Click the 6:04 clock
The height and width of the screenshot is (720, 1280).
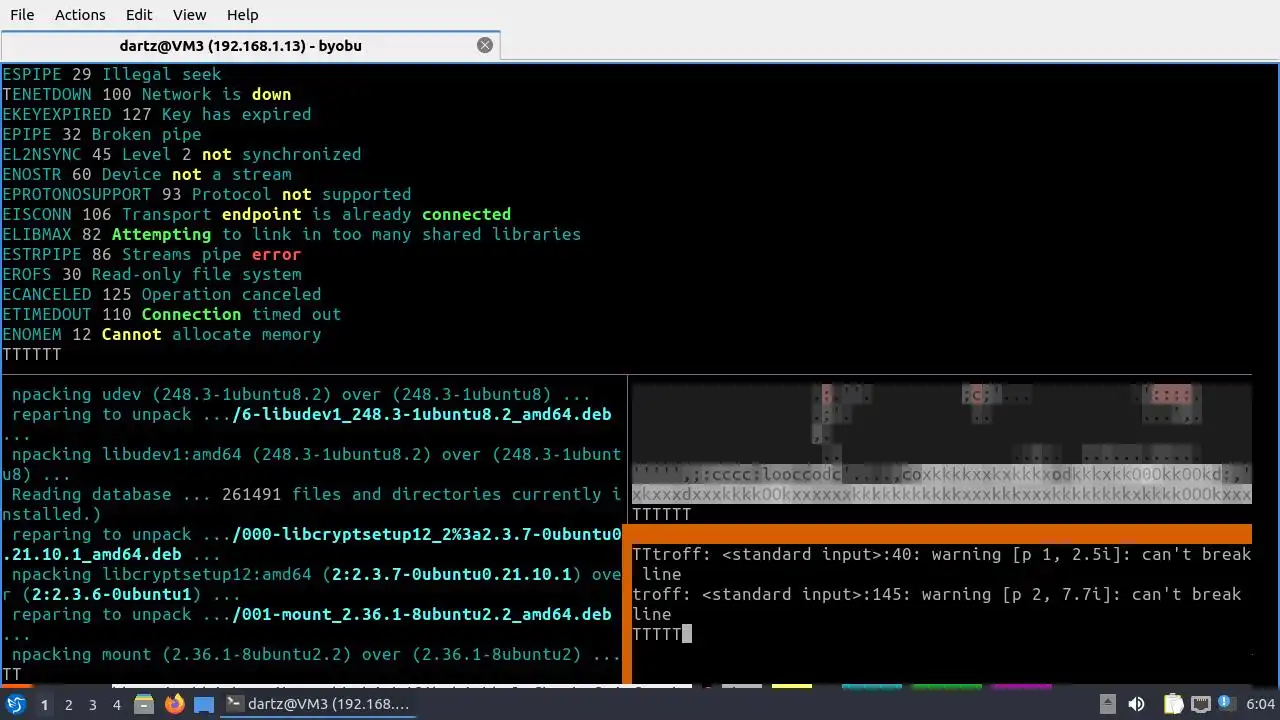point(1260,704)
